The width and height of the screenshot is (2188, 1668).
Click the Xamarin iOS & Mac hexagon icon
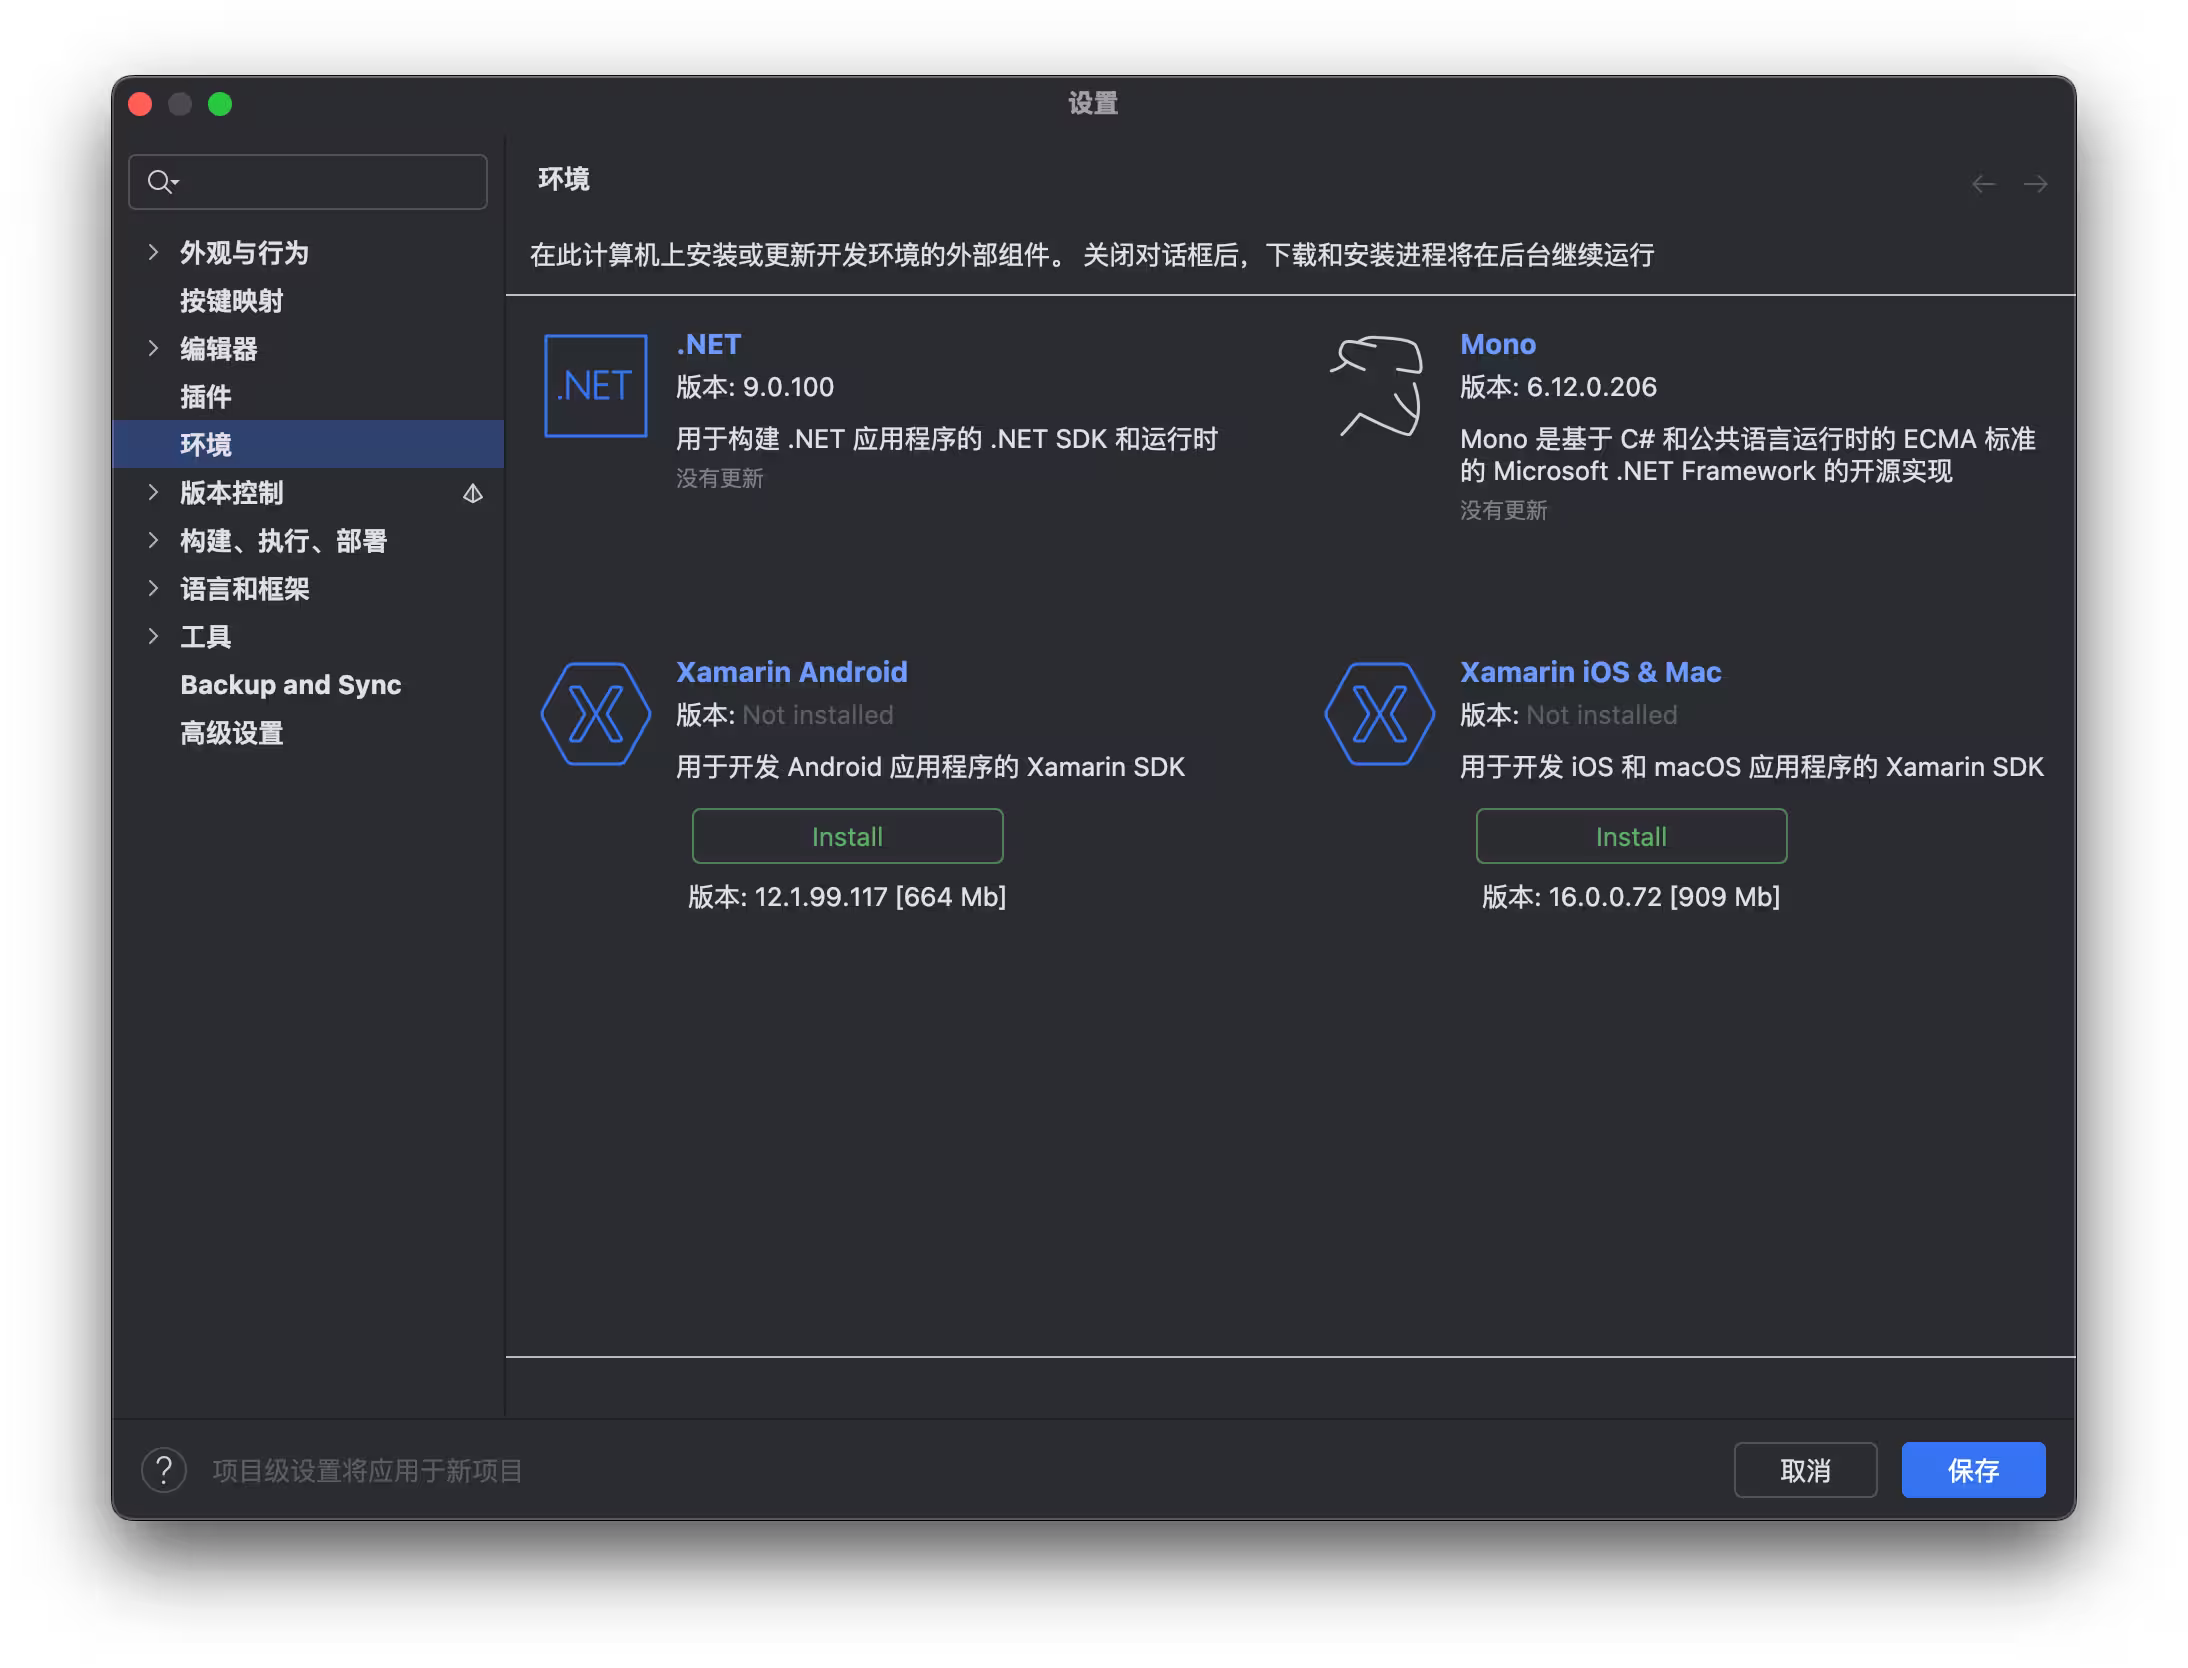(x=1379, y=714)
